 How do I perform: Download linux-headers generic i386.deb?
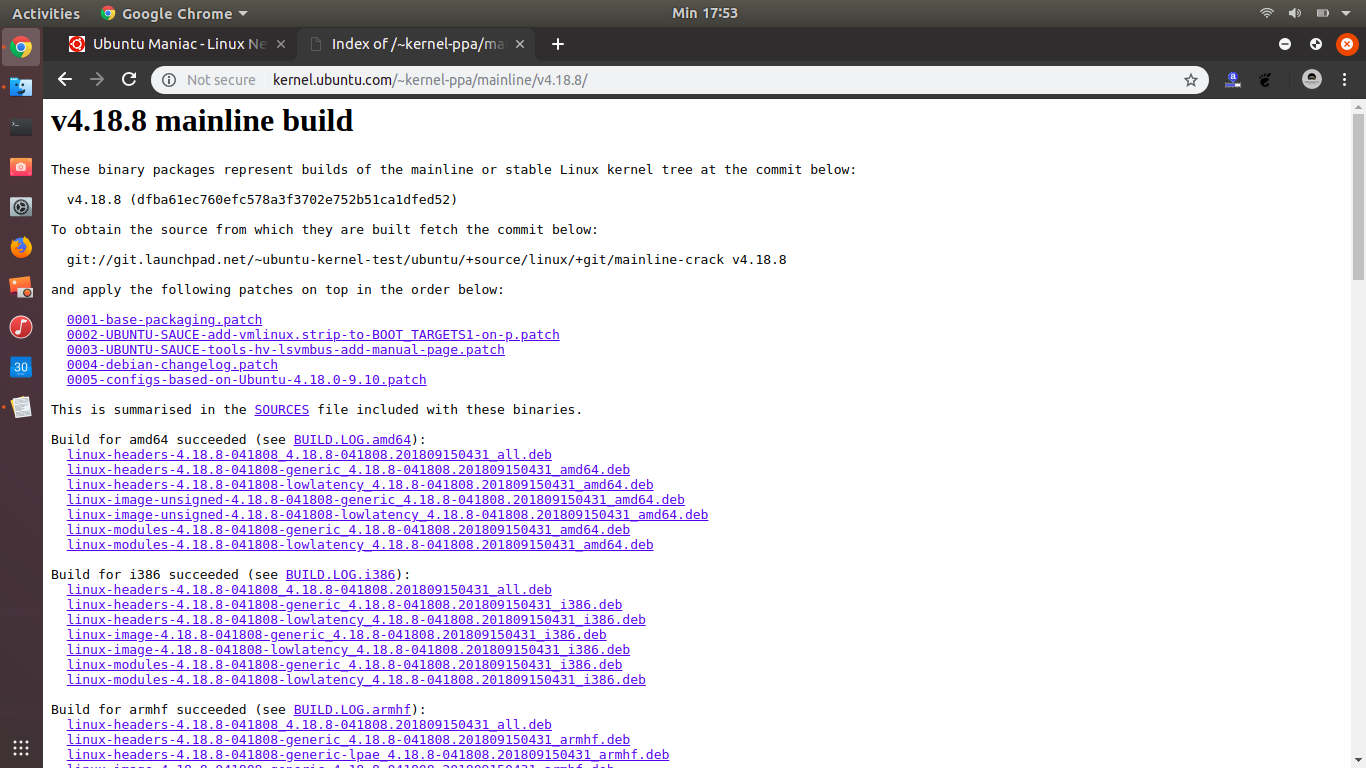coord(344,605)
